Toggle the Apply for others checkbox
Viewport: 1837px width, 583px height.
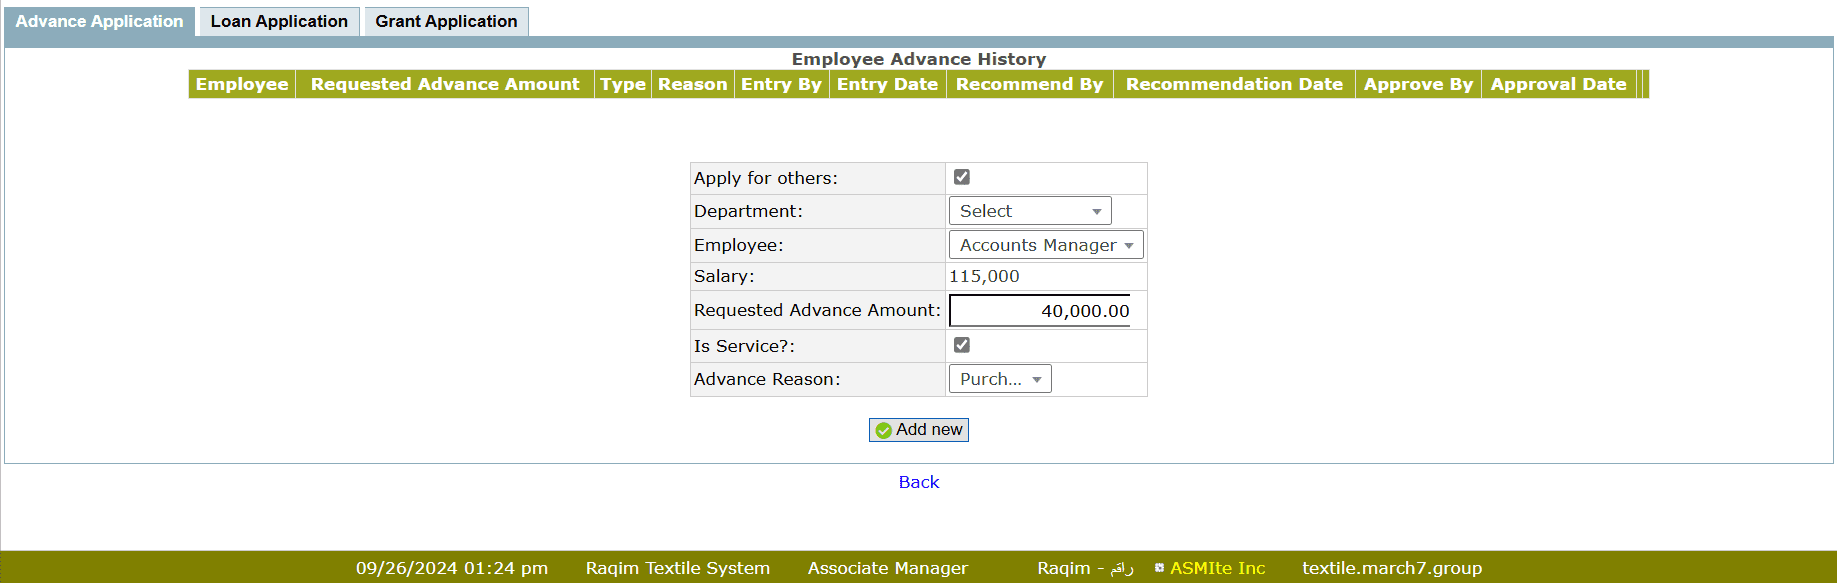tap(962, 177)
